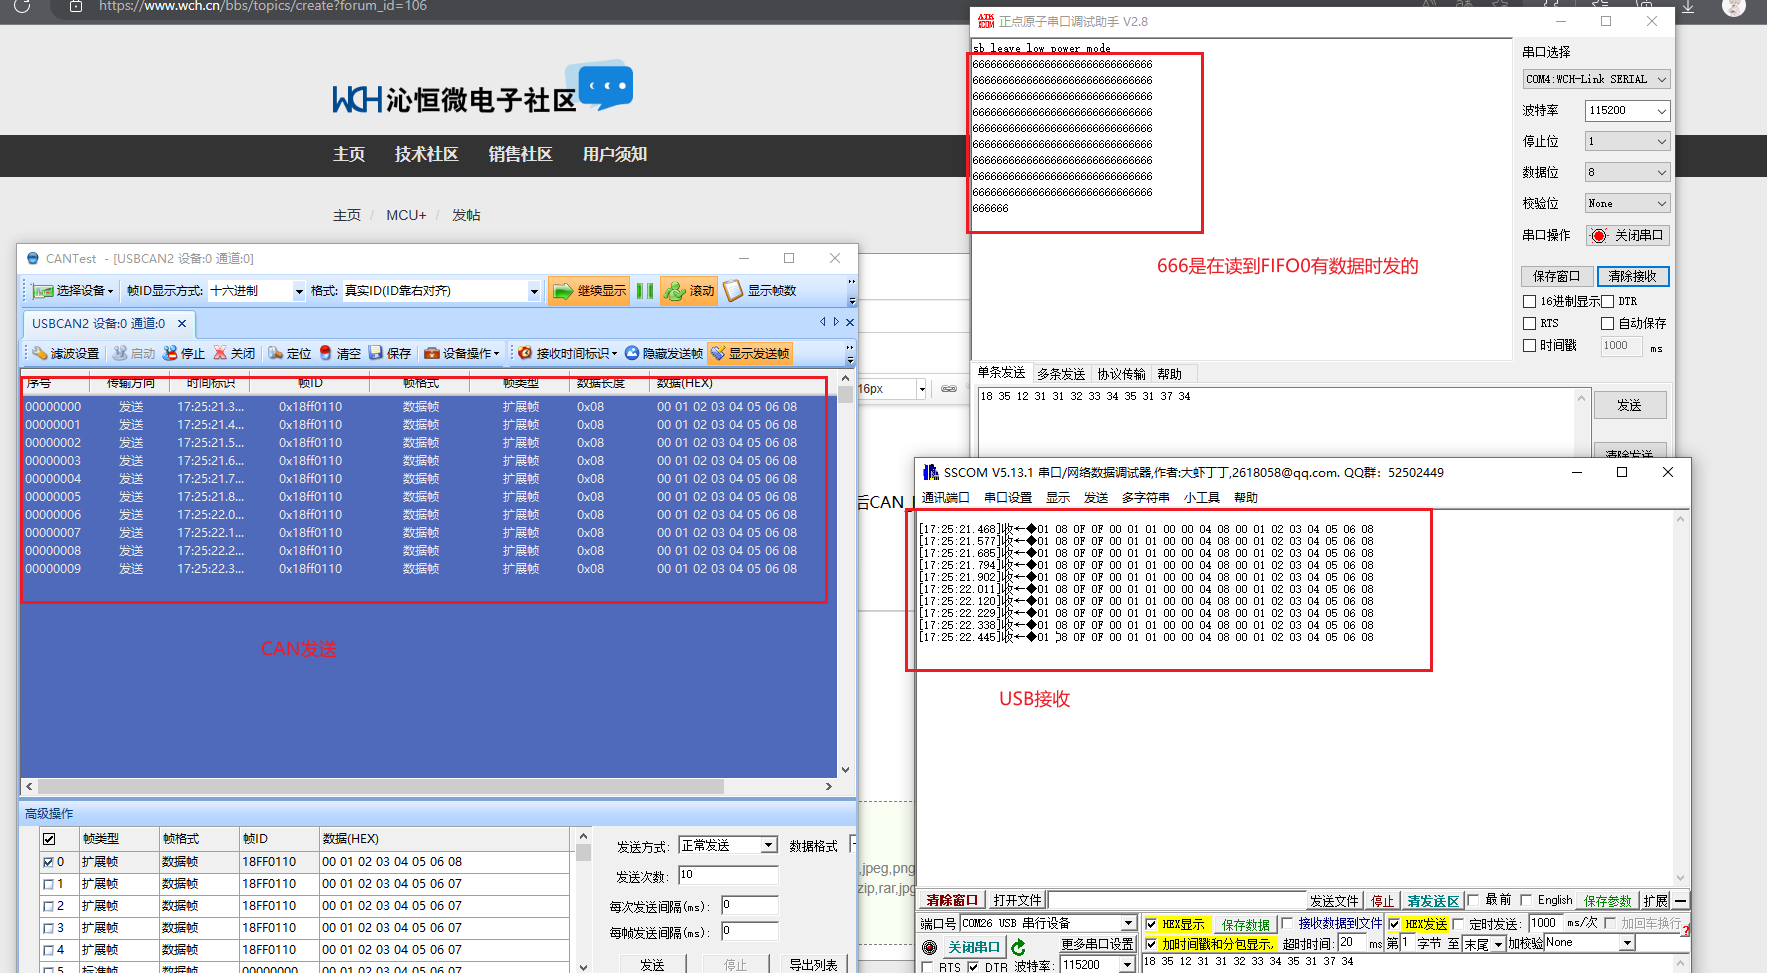This screenshot has height=973, width=1767.
Task: Check frame row 1 checkbox in 高级操作
Action: (x=48, y=884)
